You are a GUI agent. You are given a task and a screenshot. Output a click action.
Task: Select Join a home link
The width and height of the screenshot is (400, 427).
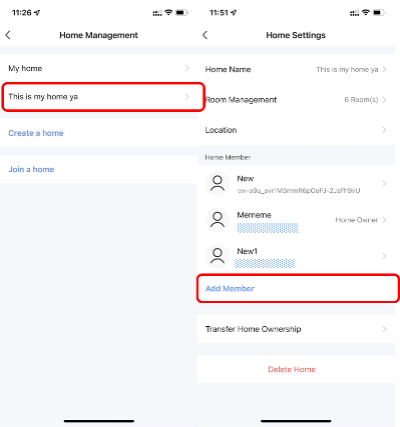click(31, 169)
